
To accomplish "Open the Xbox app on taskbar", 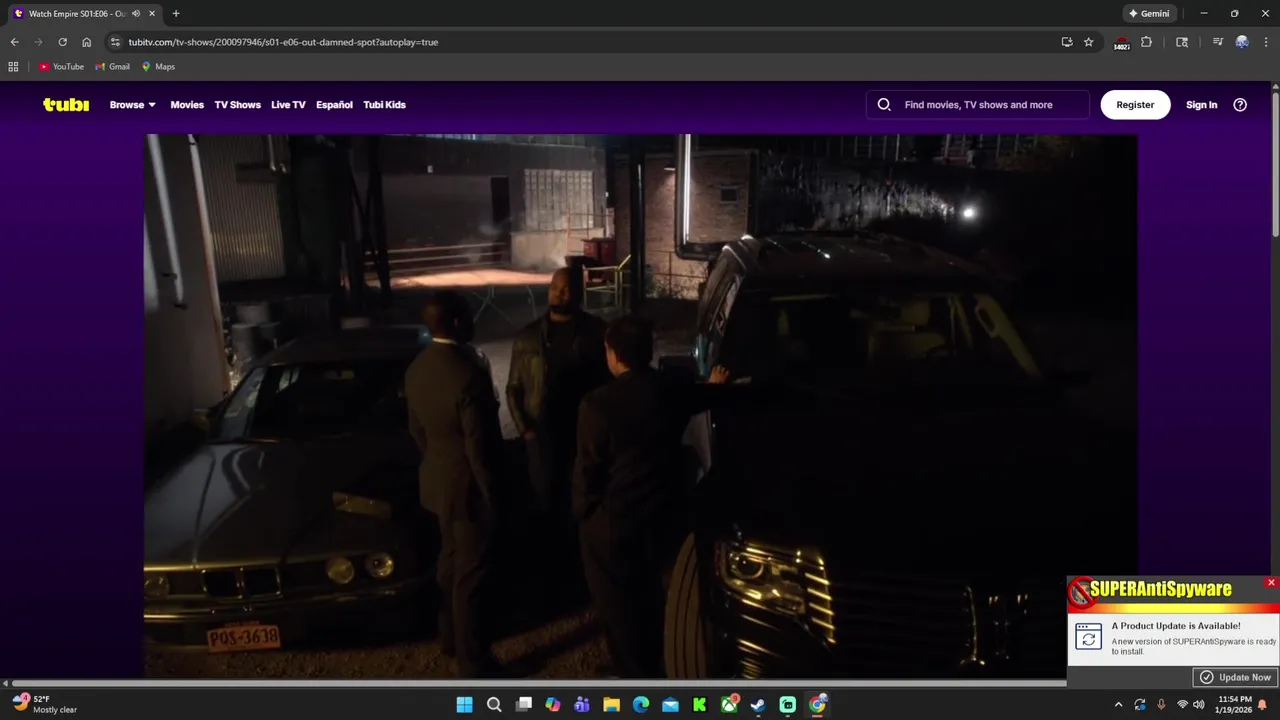I will point(729,704).
